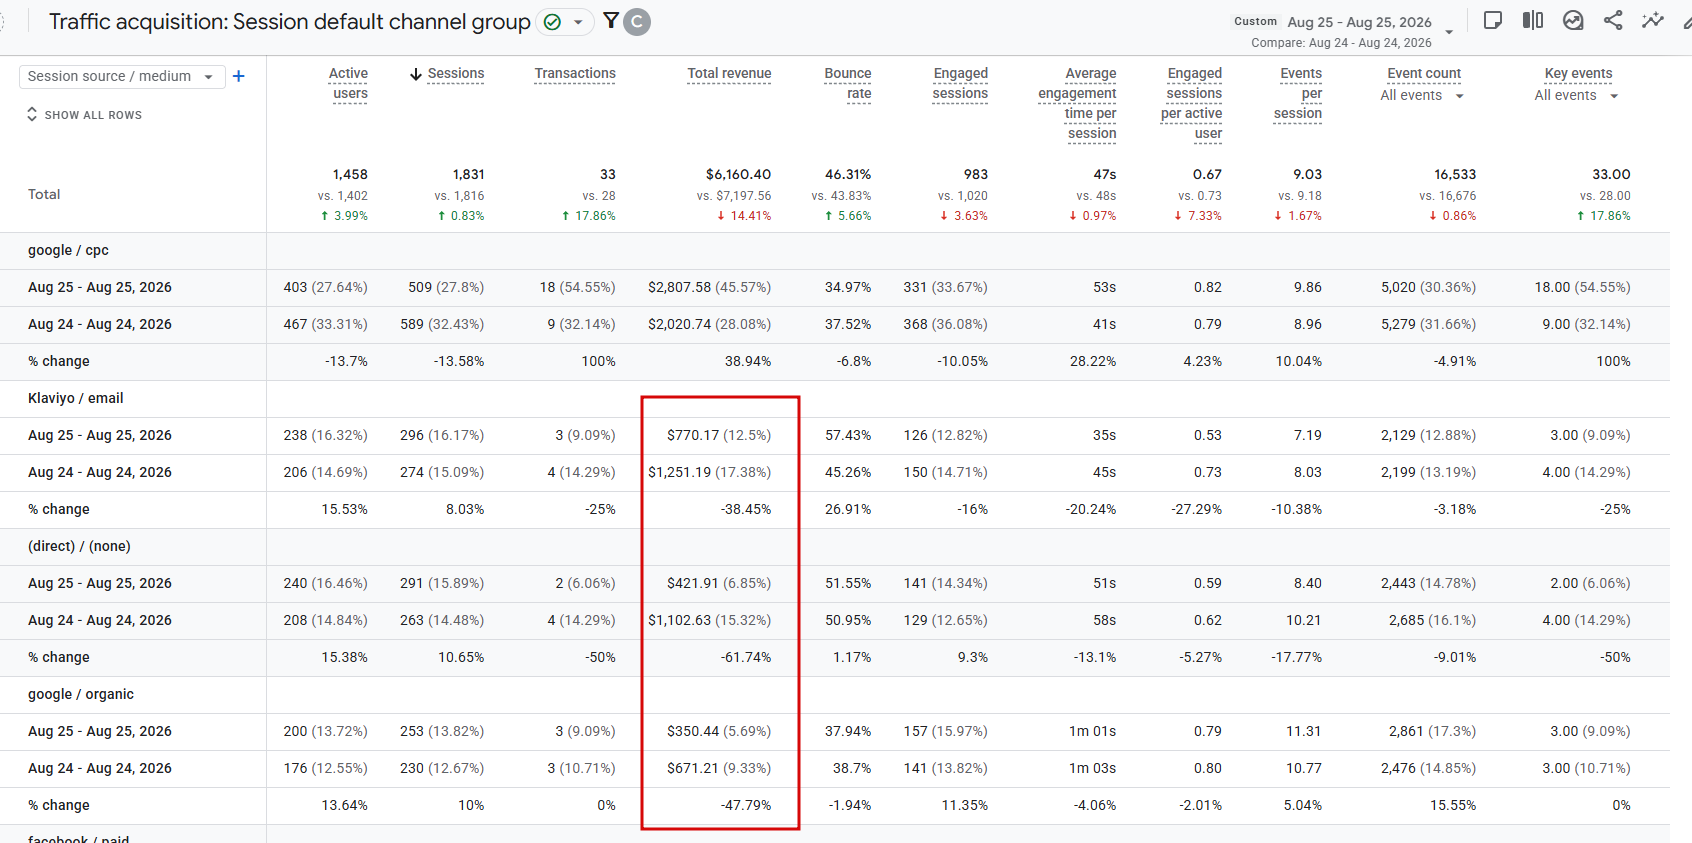Click the edit comparisons icon
The width and height of the screenshot is (1692, 843).
[x=1533, y=21]
